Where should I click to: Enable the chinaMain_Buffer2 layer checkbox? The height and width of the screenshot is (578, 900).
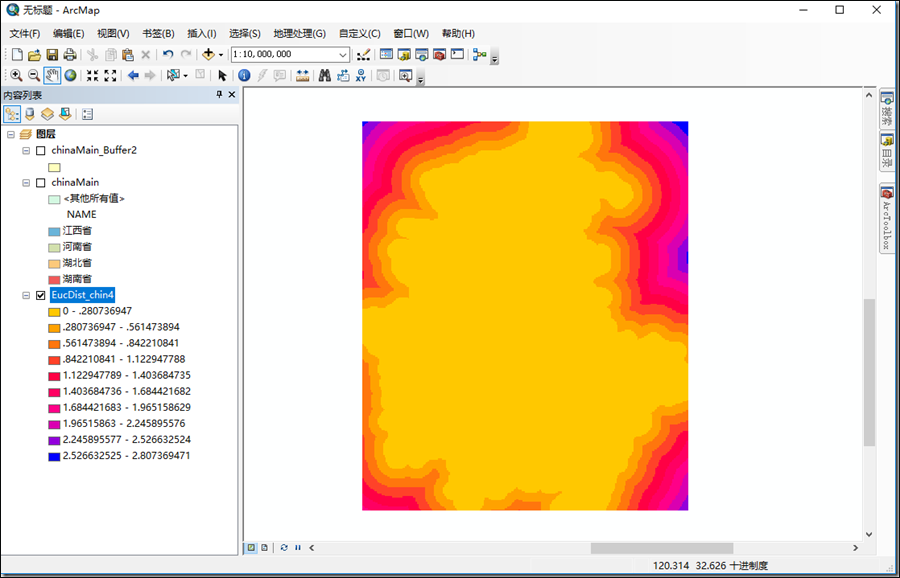tap(40, 150)
